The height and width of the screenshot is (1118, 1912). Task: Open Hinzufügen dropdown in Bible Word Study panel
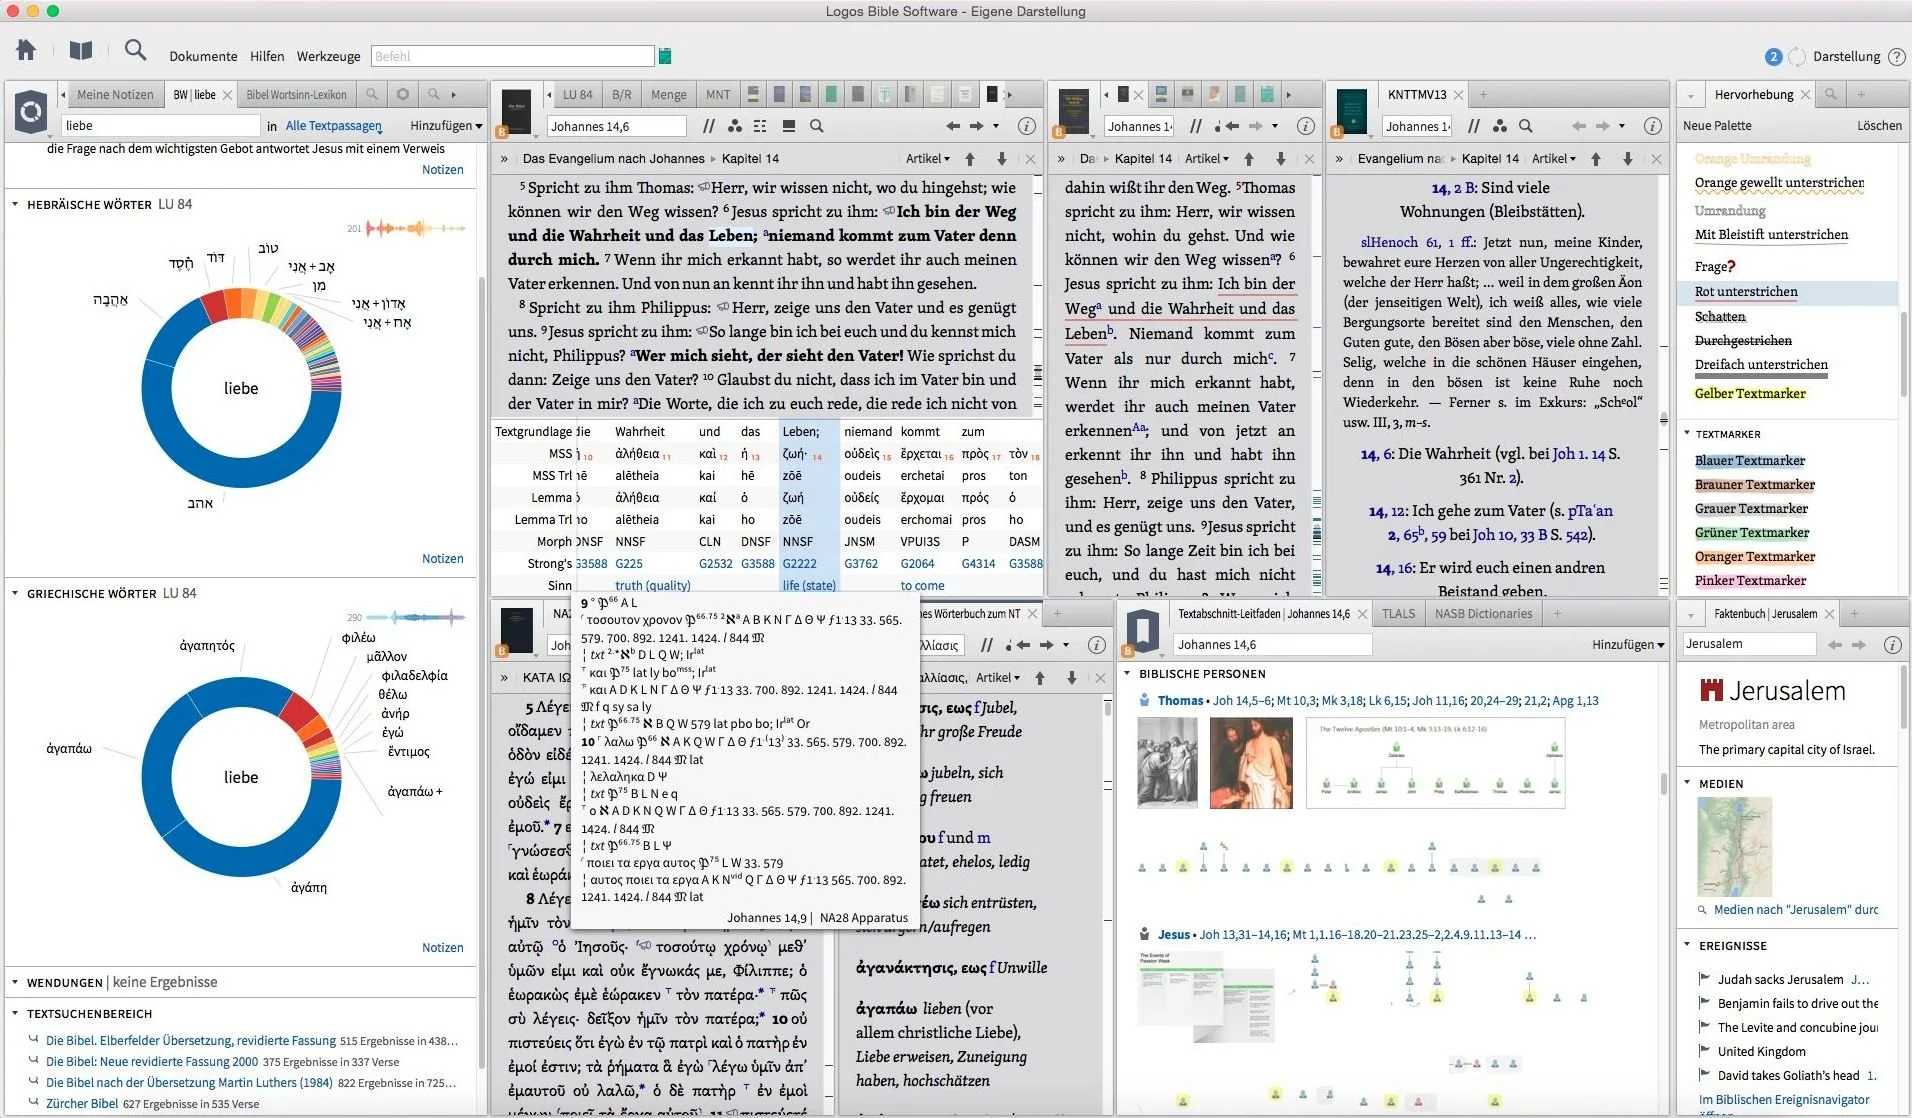coord(446,126)
